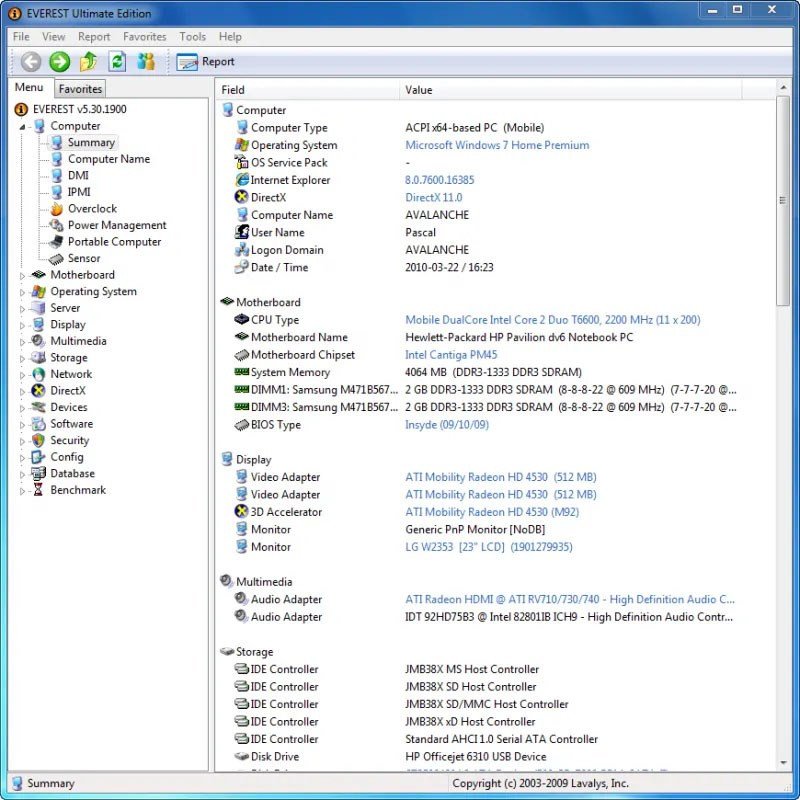
Task: Open the Tools menu
Action: point(192,36)
